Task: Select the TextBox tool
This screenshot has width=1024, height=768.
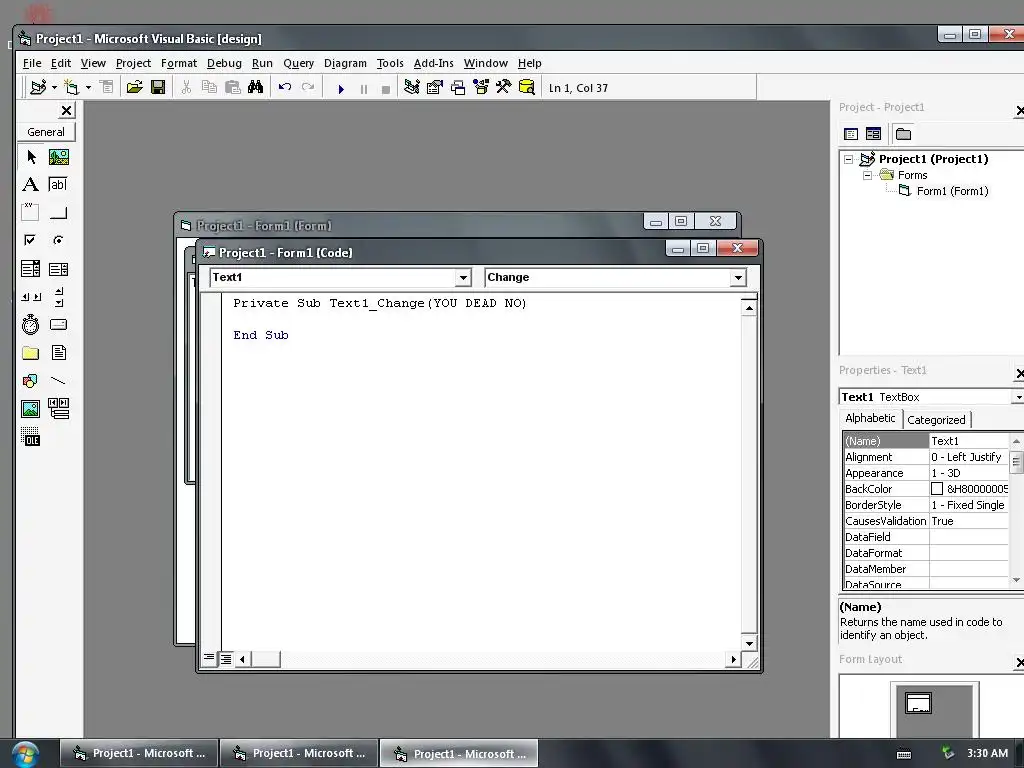Action: pyautogui.click(x=59, y=185)
